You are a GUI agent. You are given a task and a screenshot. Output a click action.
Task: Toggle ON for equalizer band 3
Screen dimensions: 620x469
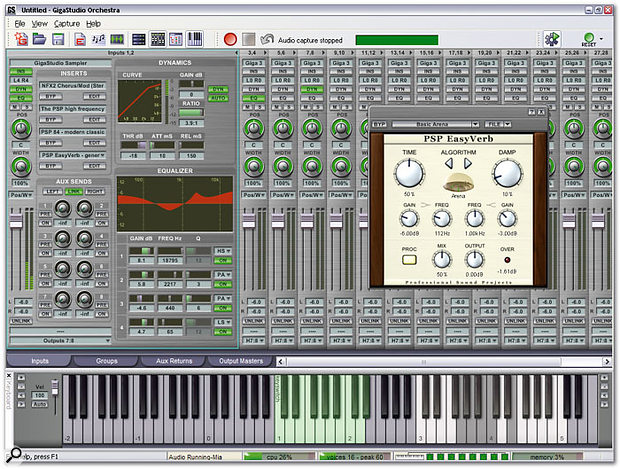pyautogui.click(x=223, y=308)
